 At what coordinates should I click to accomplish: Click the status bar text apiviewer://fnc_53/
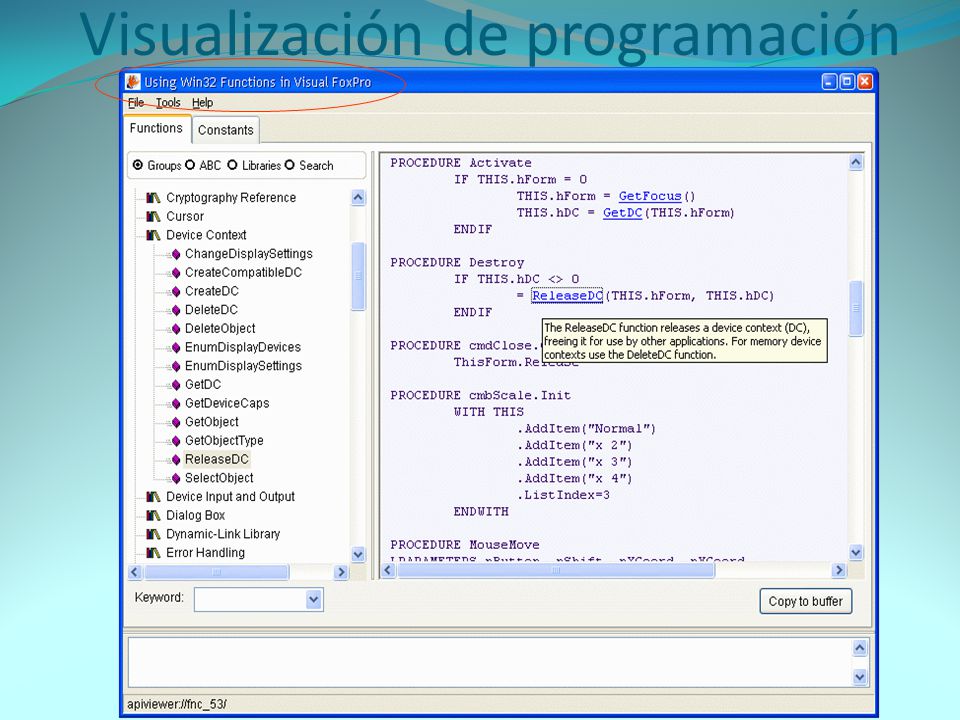pyautogui.click(x=176, y=704)
